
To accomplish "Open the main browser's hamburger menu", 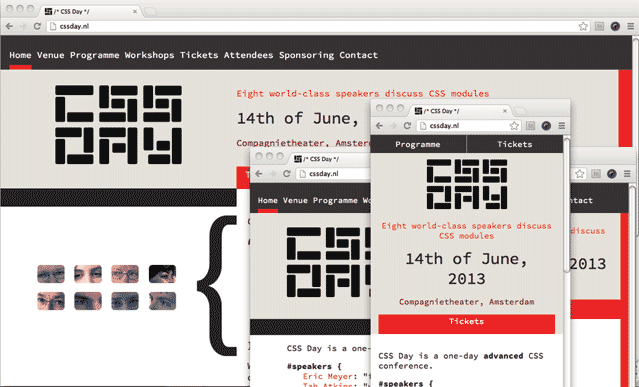I will pyautogui.click(x=630, y=26).
